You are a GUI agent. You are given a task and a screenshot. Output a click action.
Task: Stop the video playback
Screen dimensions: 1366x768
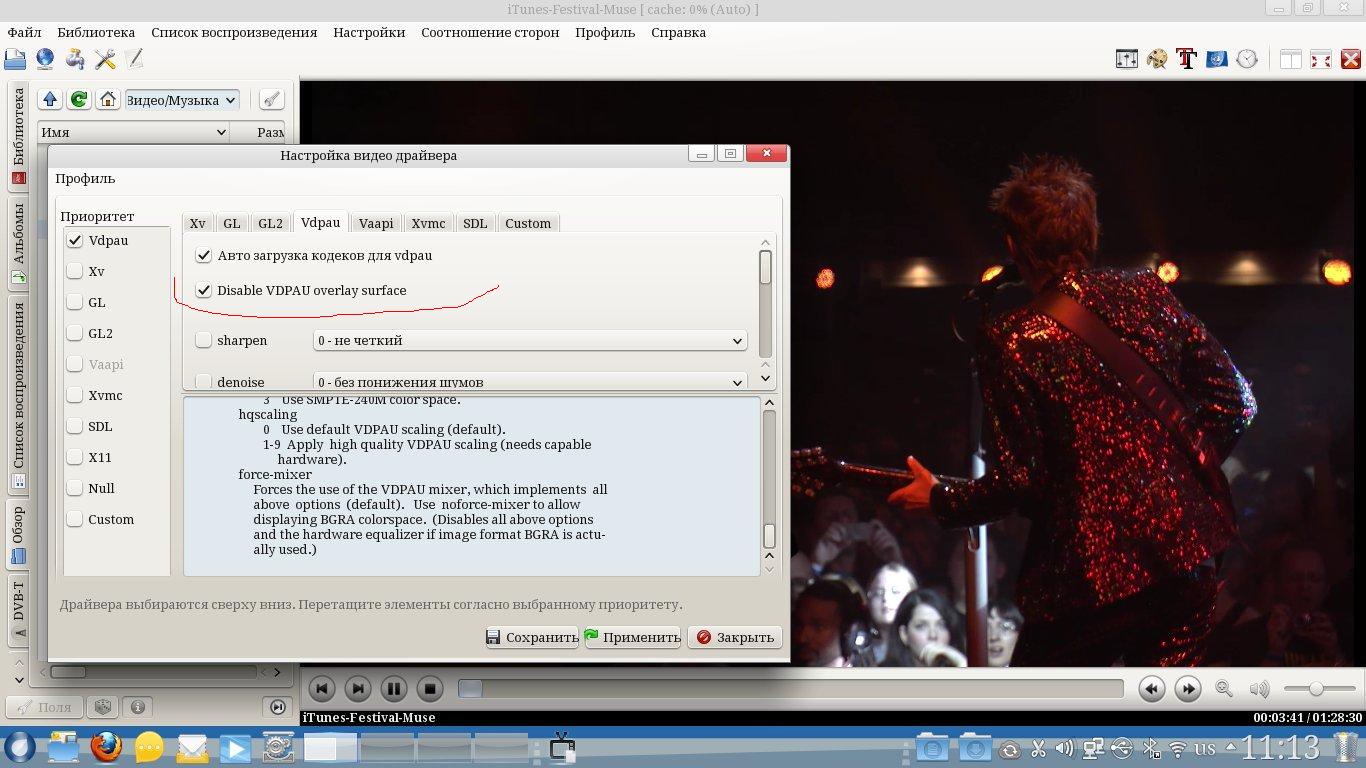[x=430, y=688]
